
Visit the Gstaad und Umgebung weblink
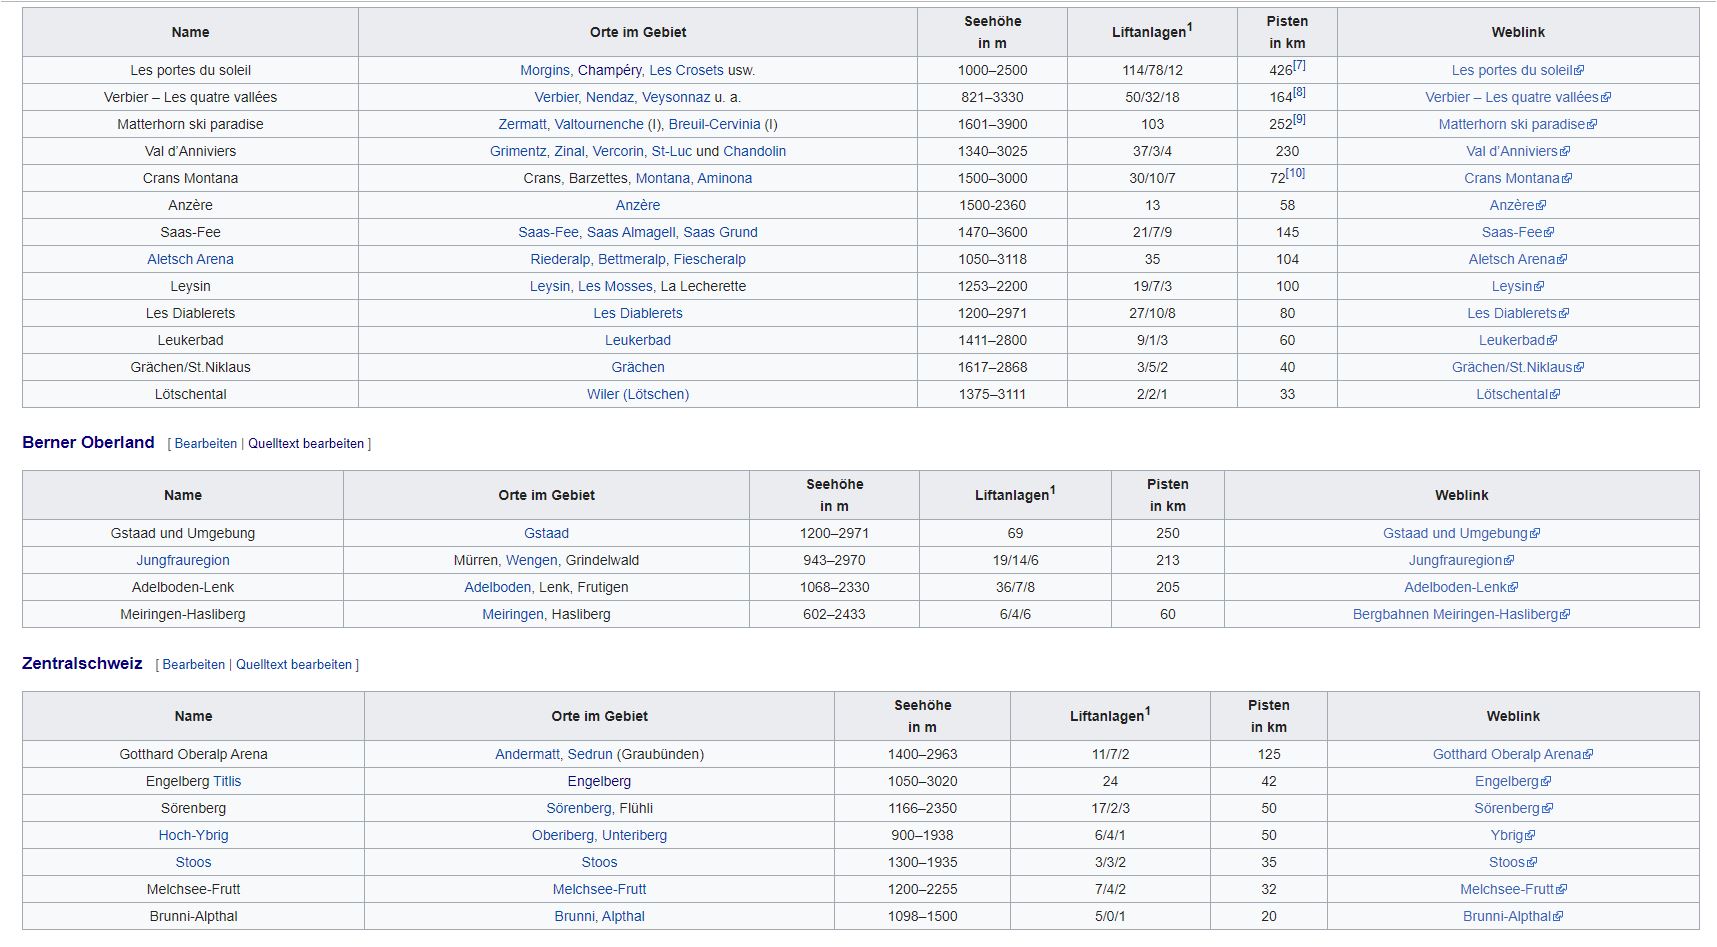click(x=1461, y=533)
